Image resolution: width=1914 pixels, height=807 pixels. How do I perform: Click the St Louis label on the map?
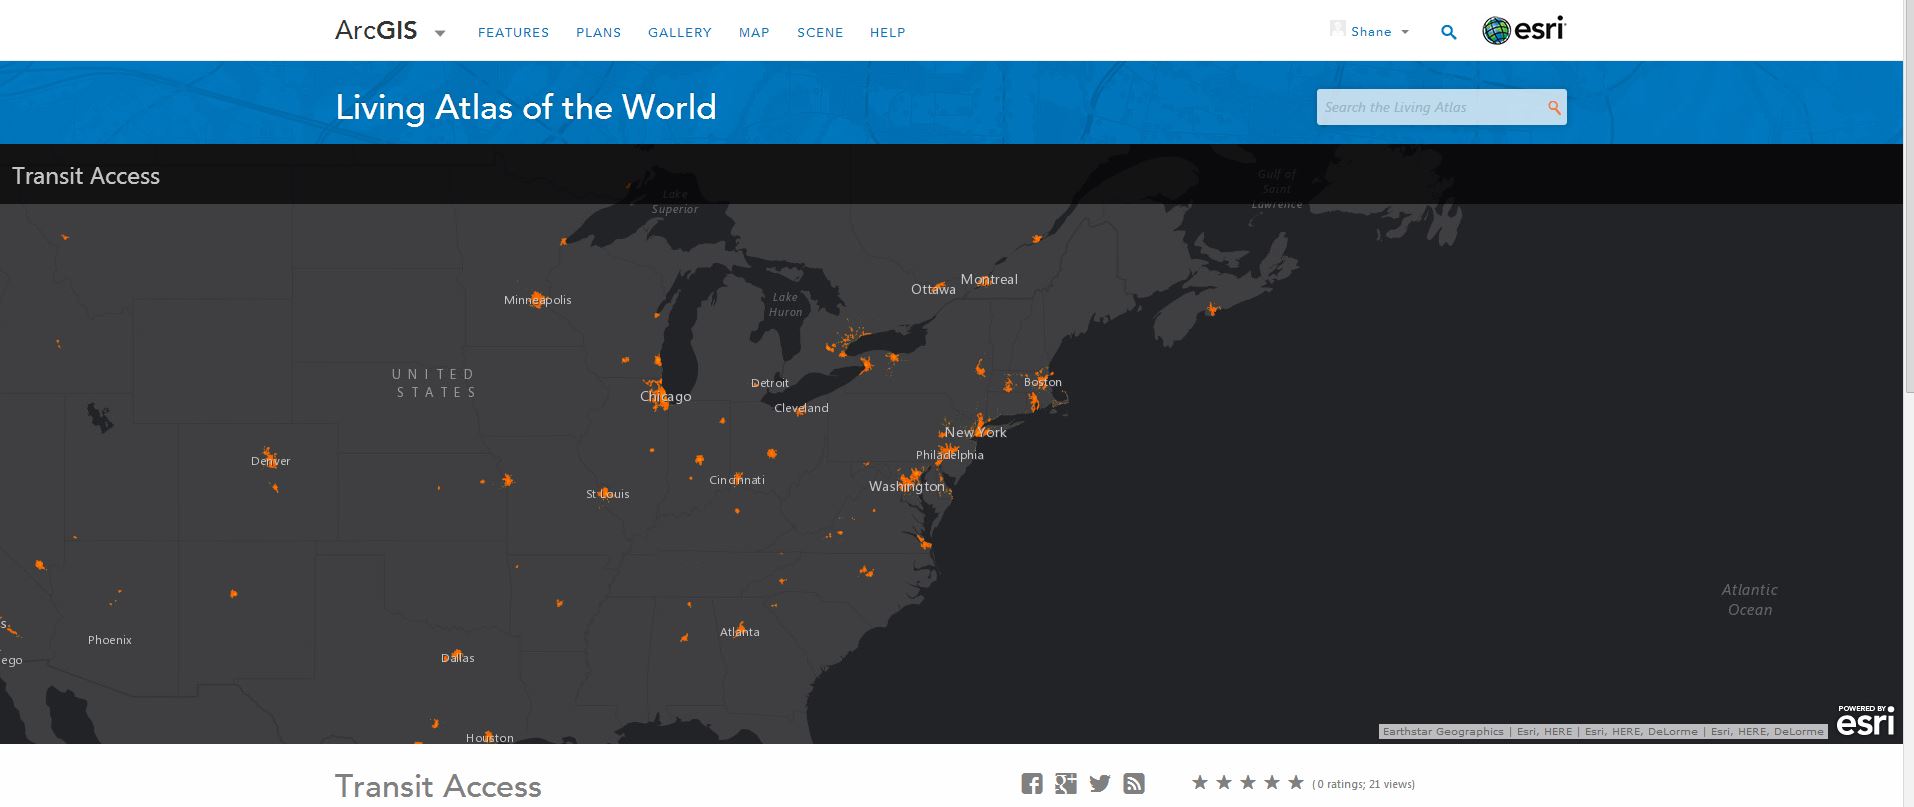point(608,494)
